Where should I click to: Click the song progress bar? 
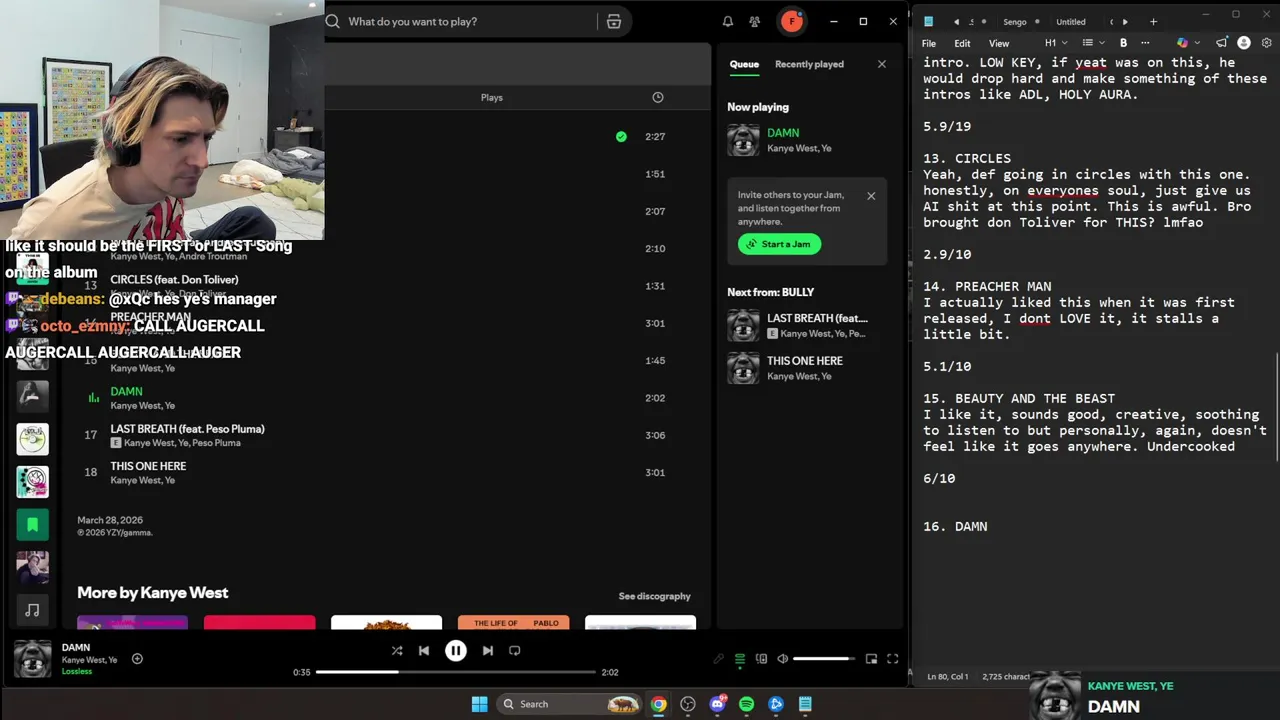[x=456, y=672]
